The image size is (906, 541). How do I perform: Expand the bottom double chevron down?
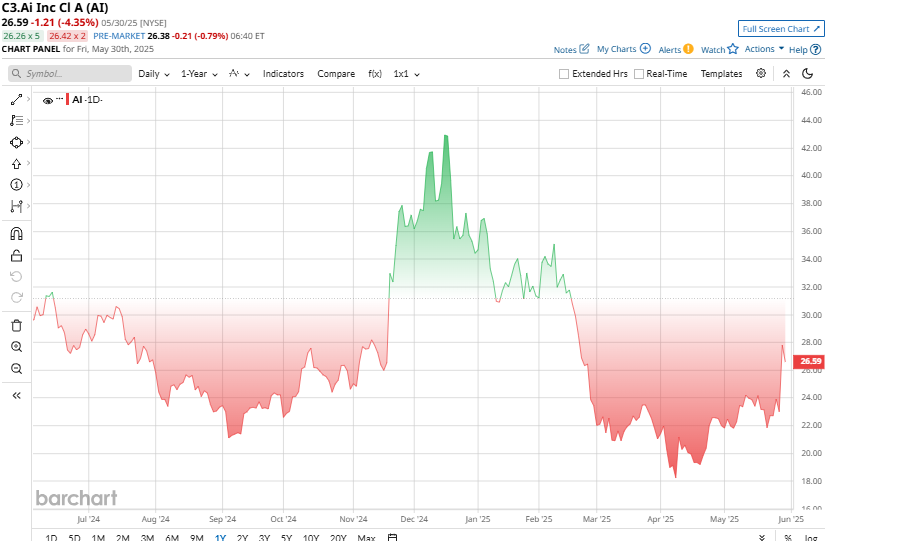pos(762,538)
